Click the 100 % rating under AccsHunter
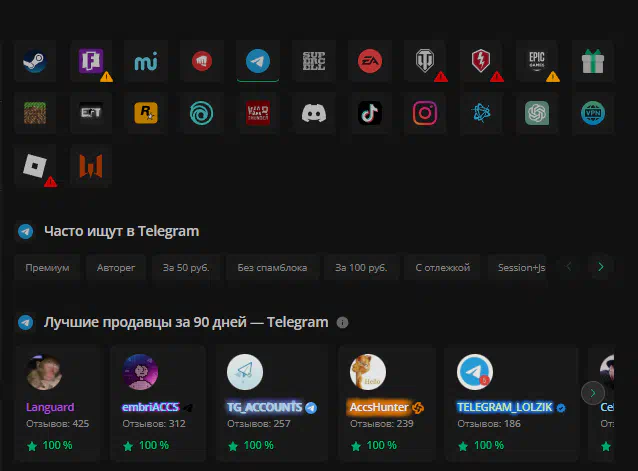Screen dimensions: 638x471 tap(381, 446)
